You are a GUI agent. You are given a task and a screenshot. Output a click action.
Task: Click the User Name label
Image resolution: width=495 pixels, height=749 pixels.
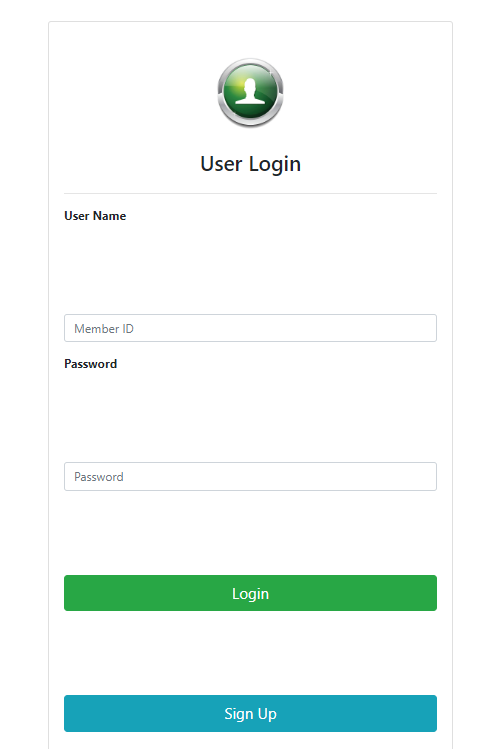pos(95,216)
